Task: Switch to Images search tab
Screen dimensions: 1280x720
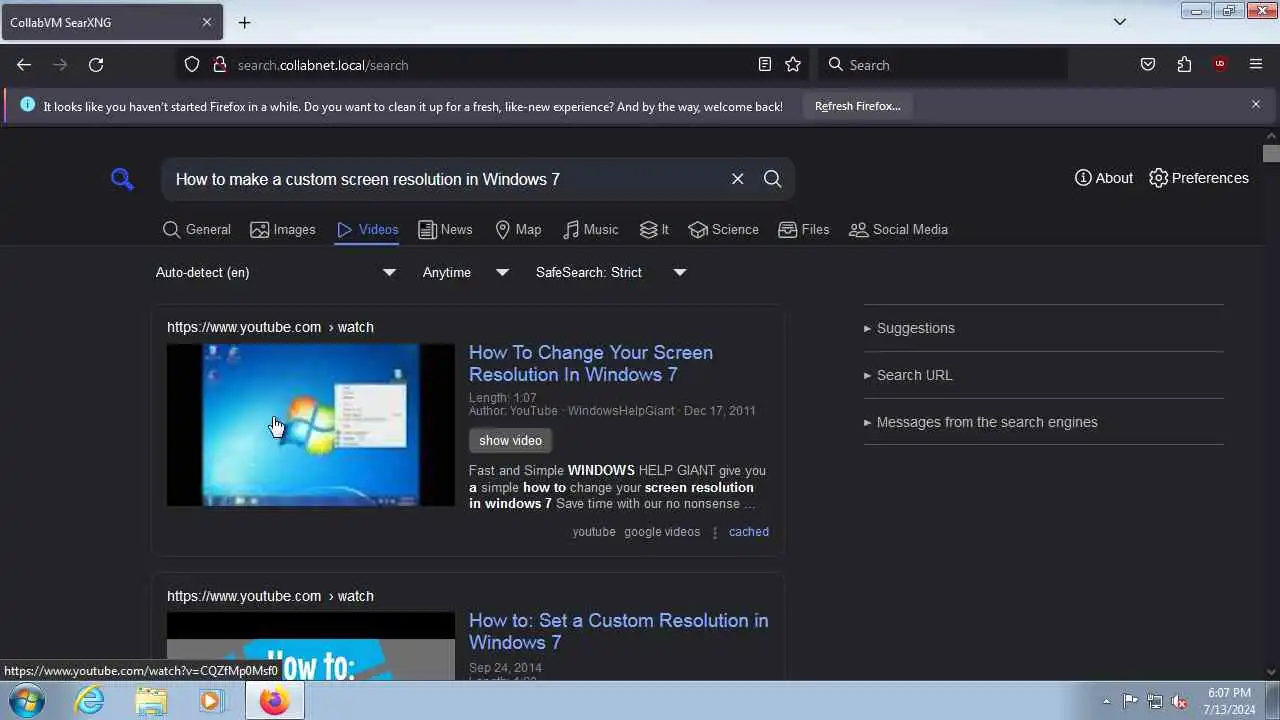Action: coord(283,229)
